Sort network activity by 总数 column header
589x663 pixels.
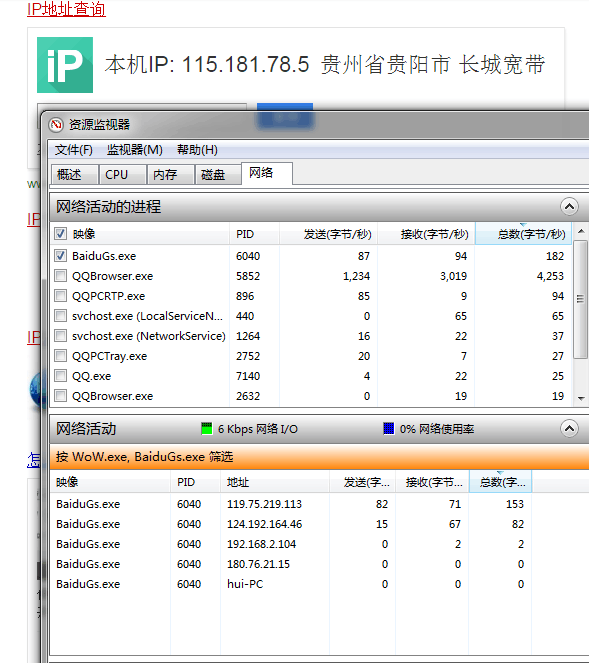coord(500,482)
